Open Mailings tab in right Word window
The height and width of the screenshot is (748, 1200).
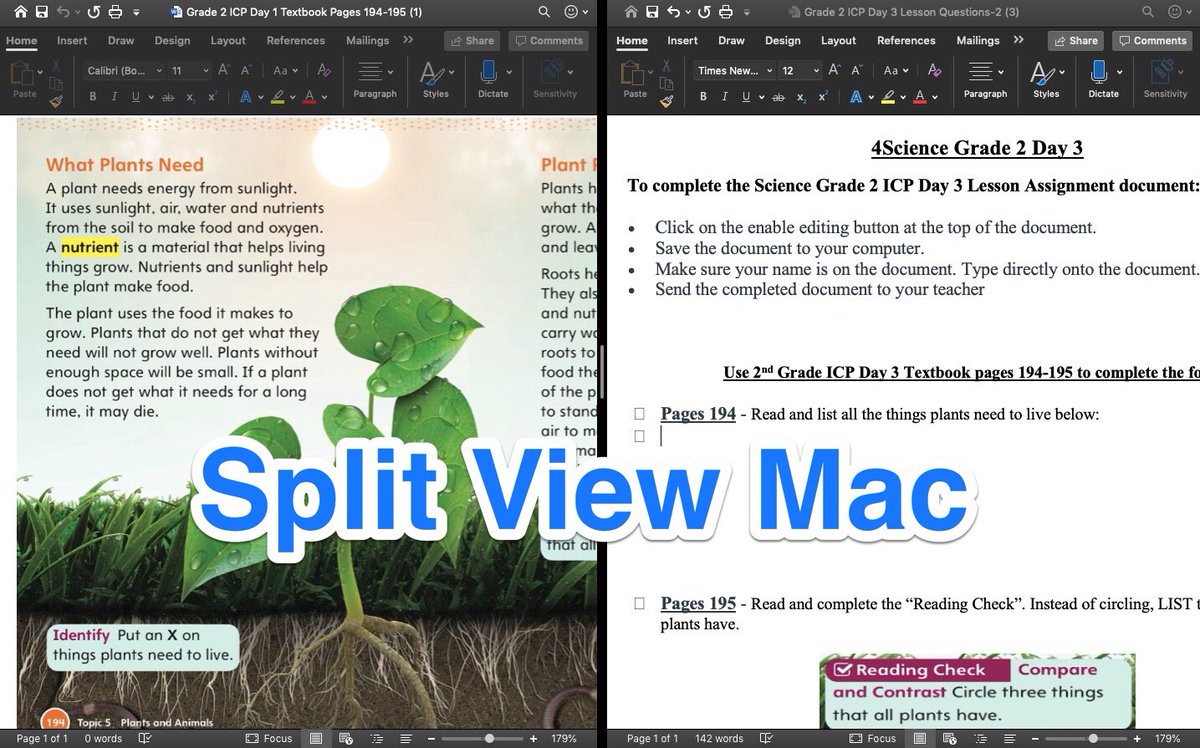977,41
